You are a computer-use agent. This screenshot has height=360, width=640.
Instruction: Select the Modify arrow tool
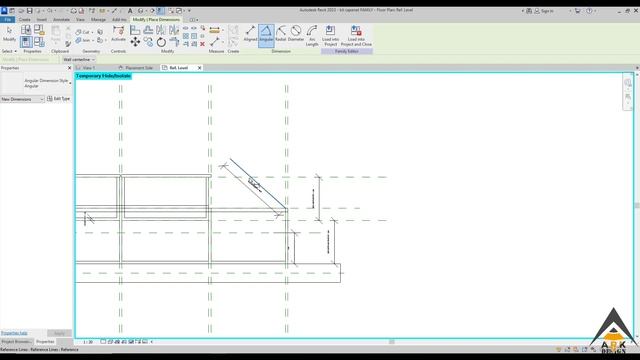9,33
